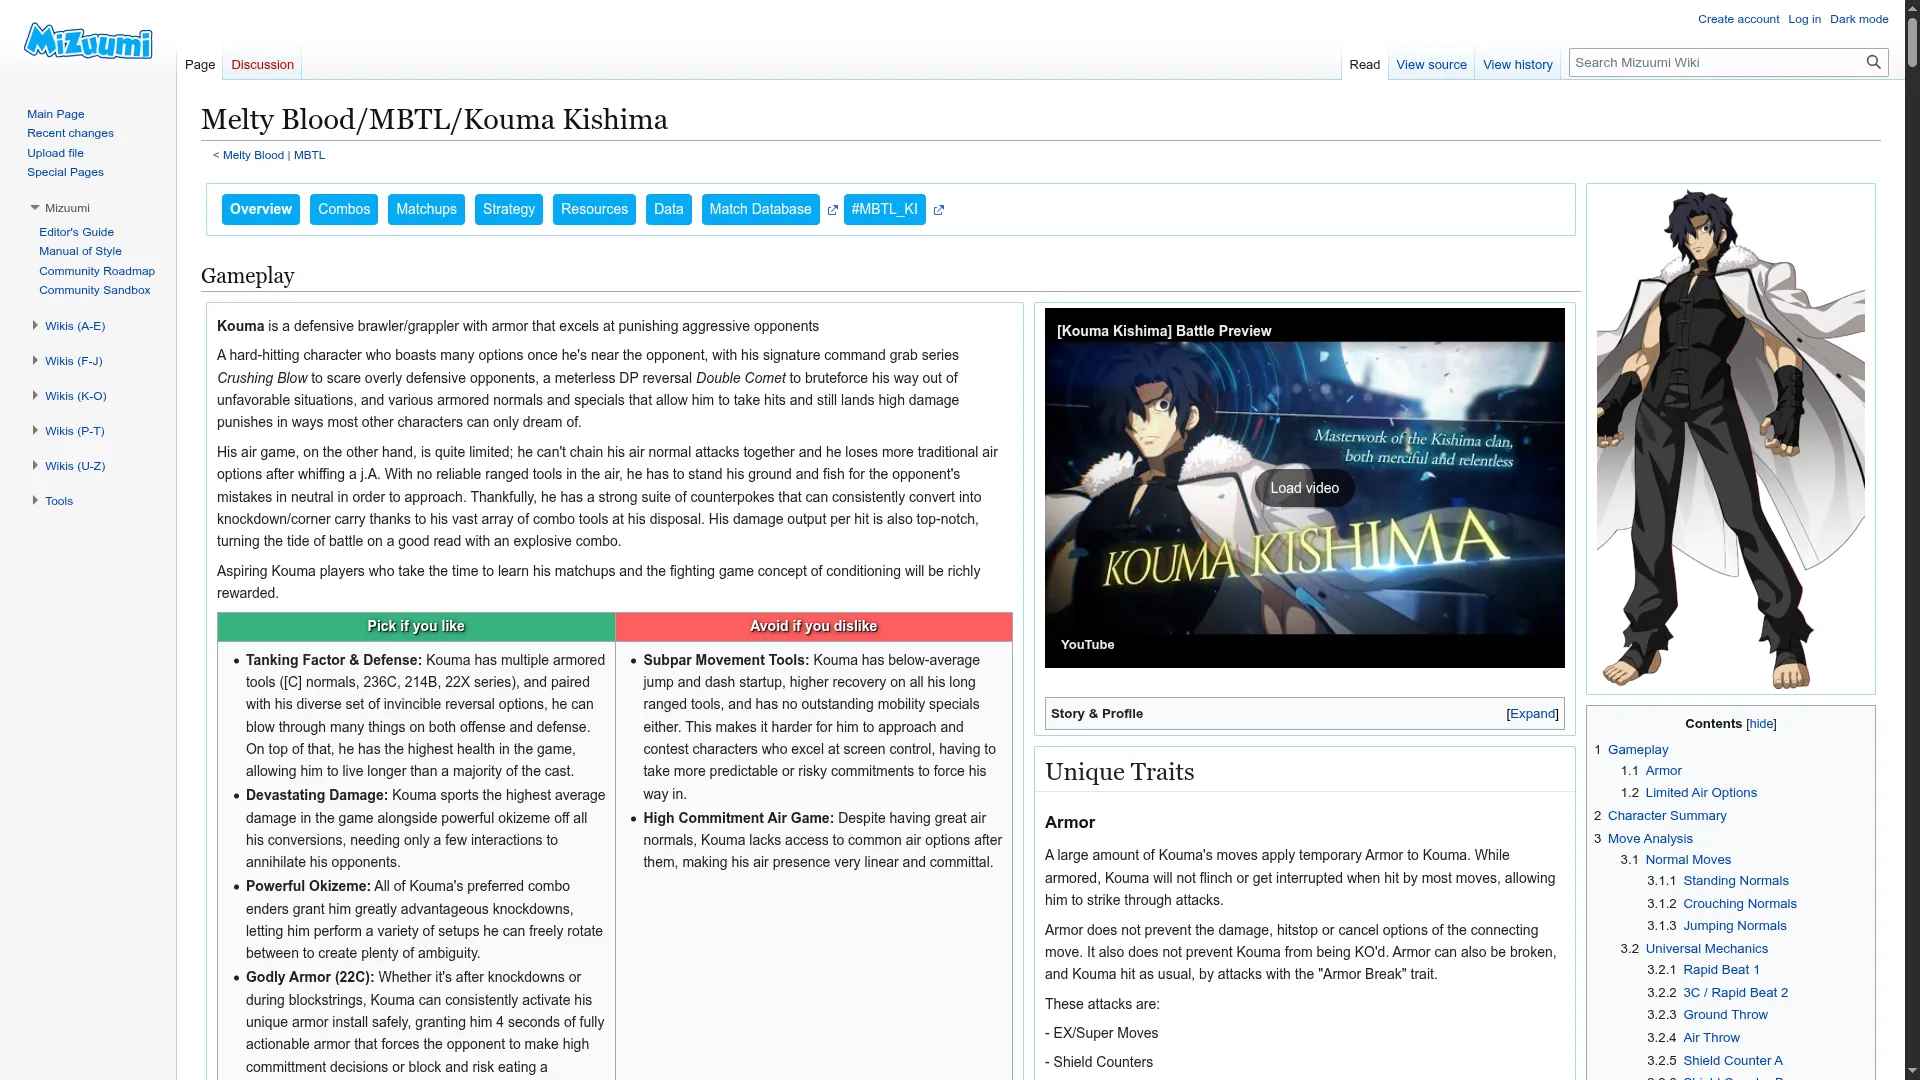This screenshot has height=1080, width=1920.
Task: Click the page vertical scrollbar thumb
Action: 1912,40
